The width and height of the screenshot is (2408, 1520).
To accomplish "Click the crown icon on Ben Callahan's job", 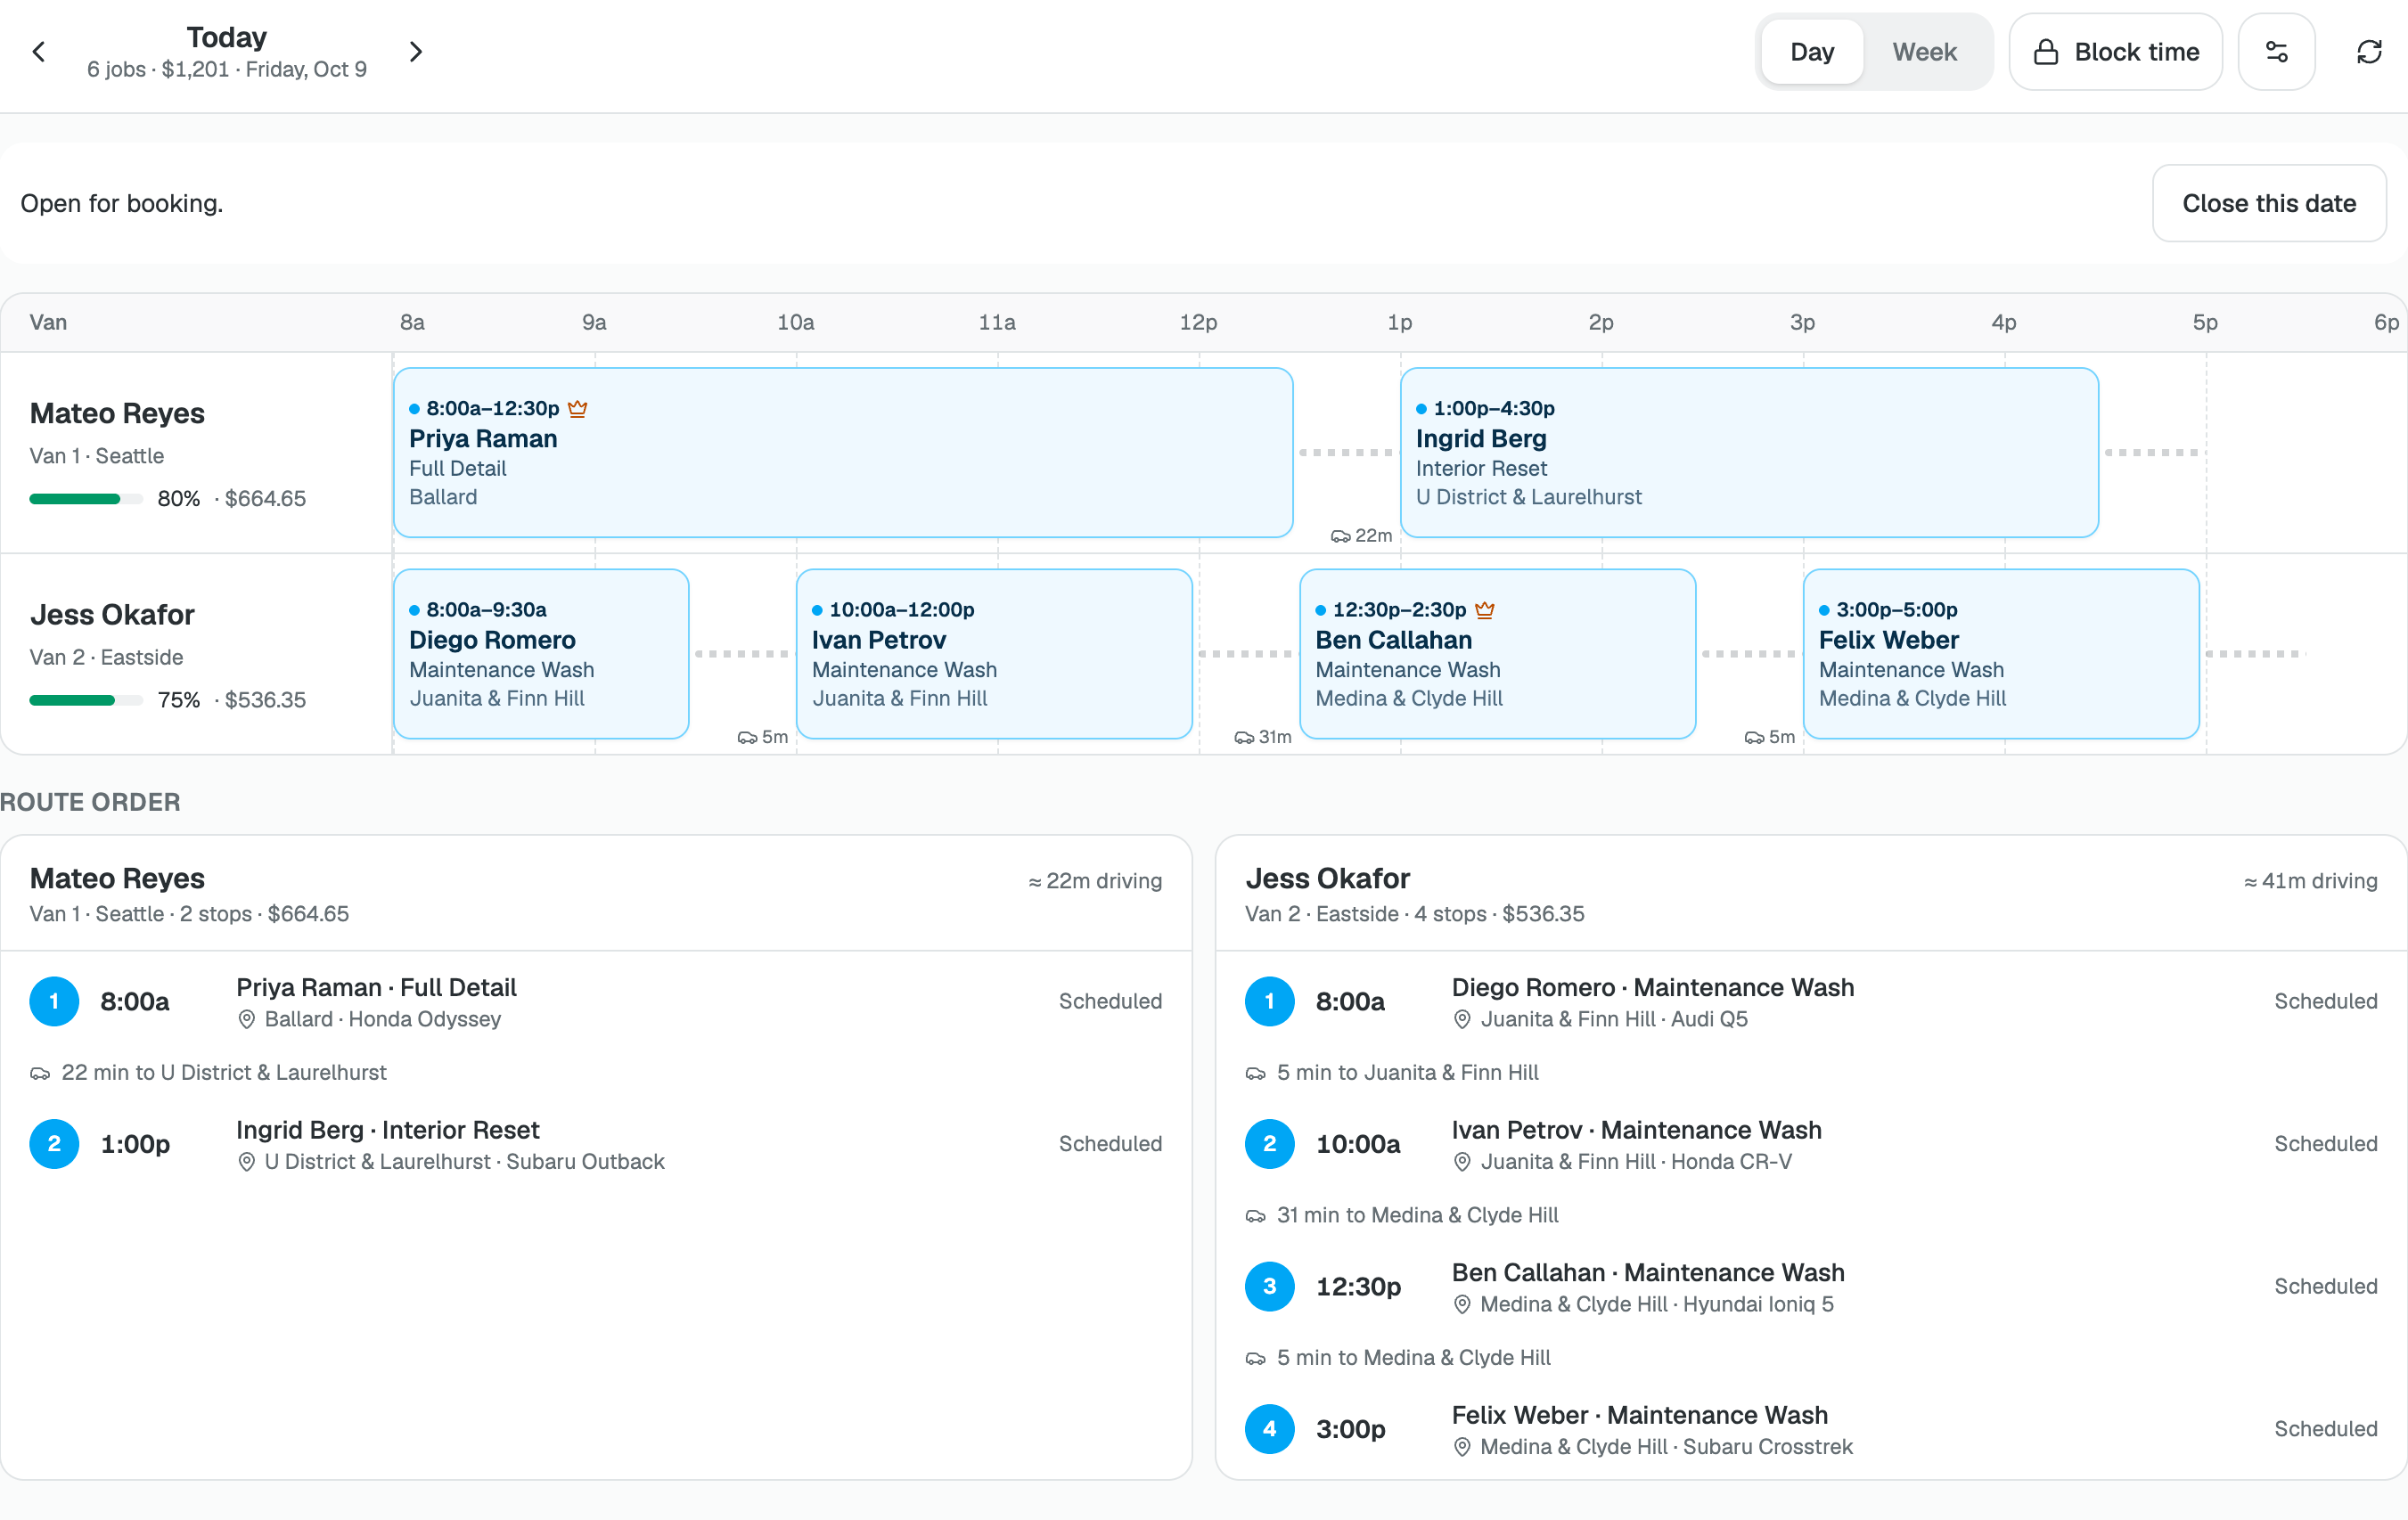I will (x=1484, y=609).
